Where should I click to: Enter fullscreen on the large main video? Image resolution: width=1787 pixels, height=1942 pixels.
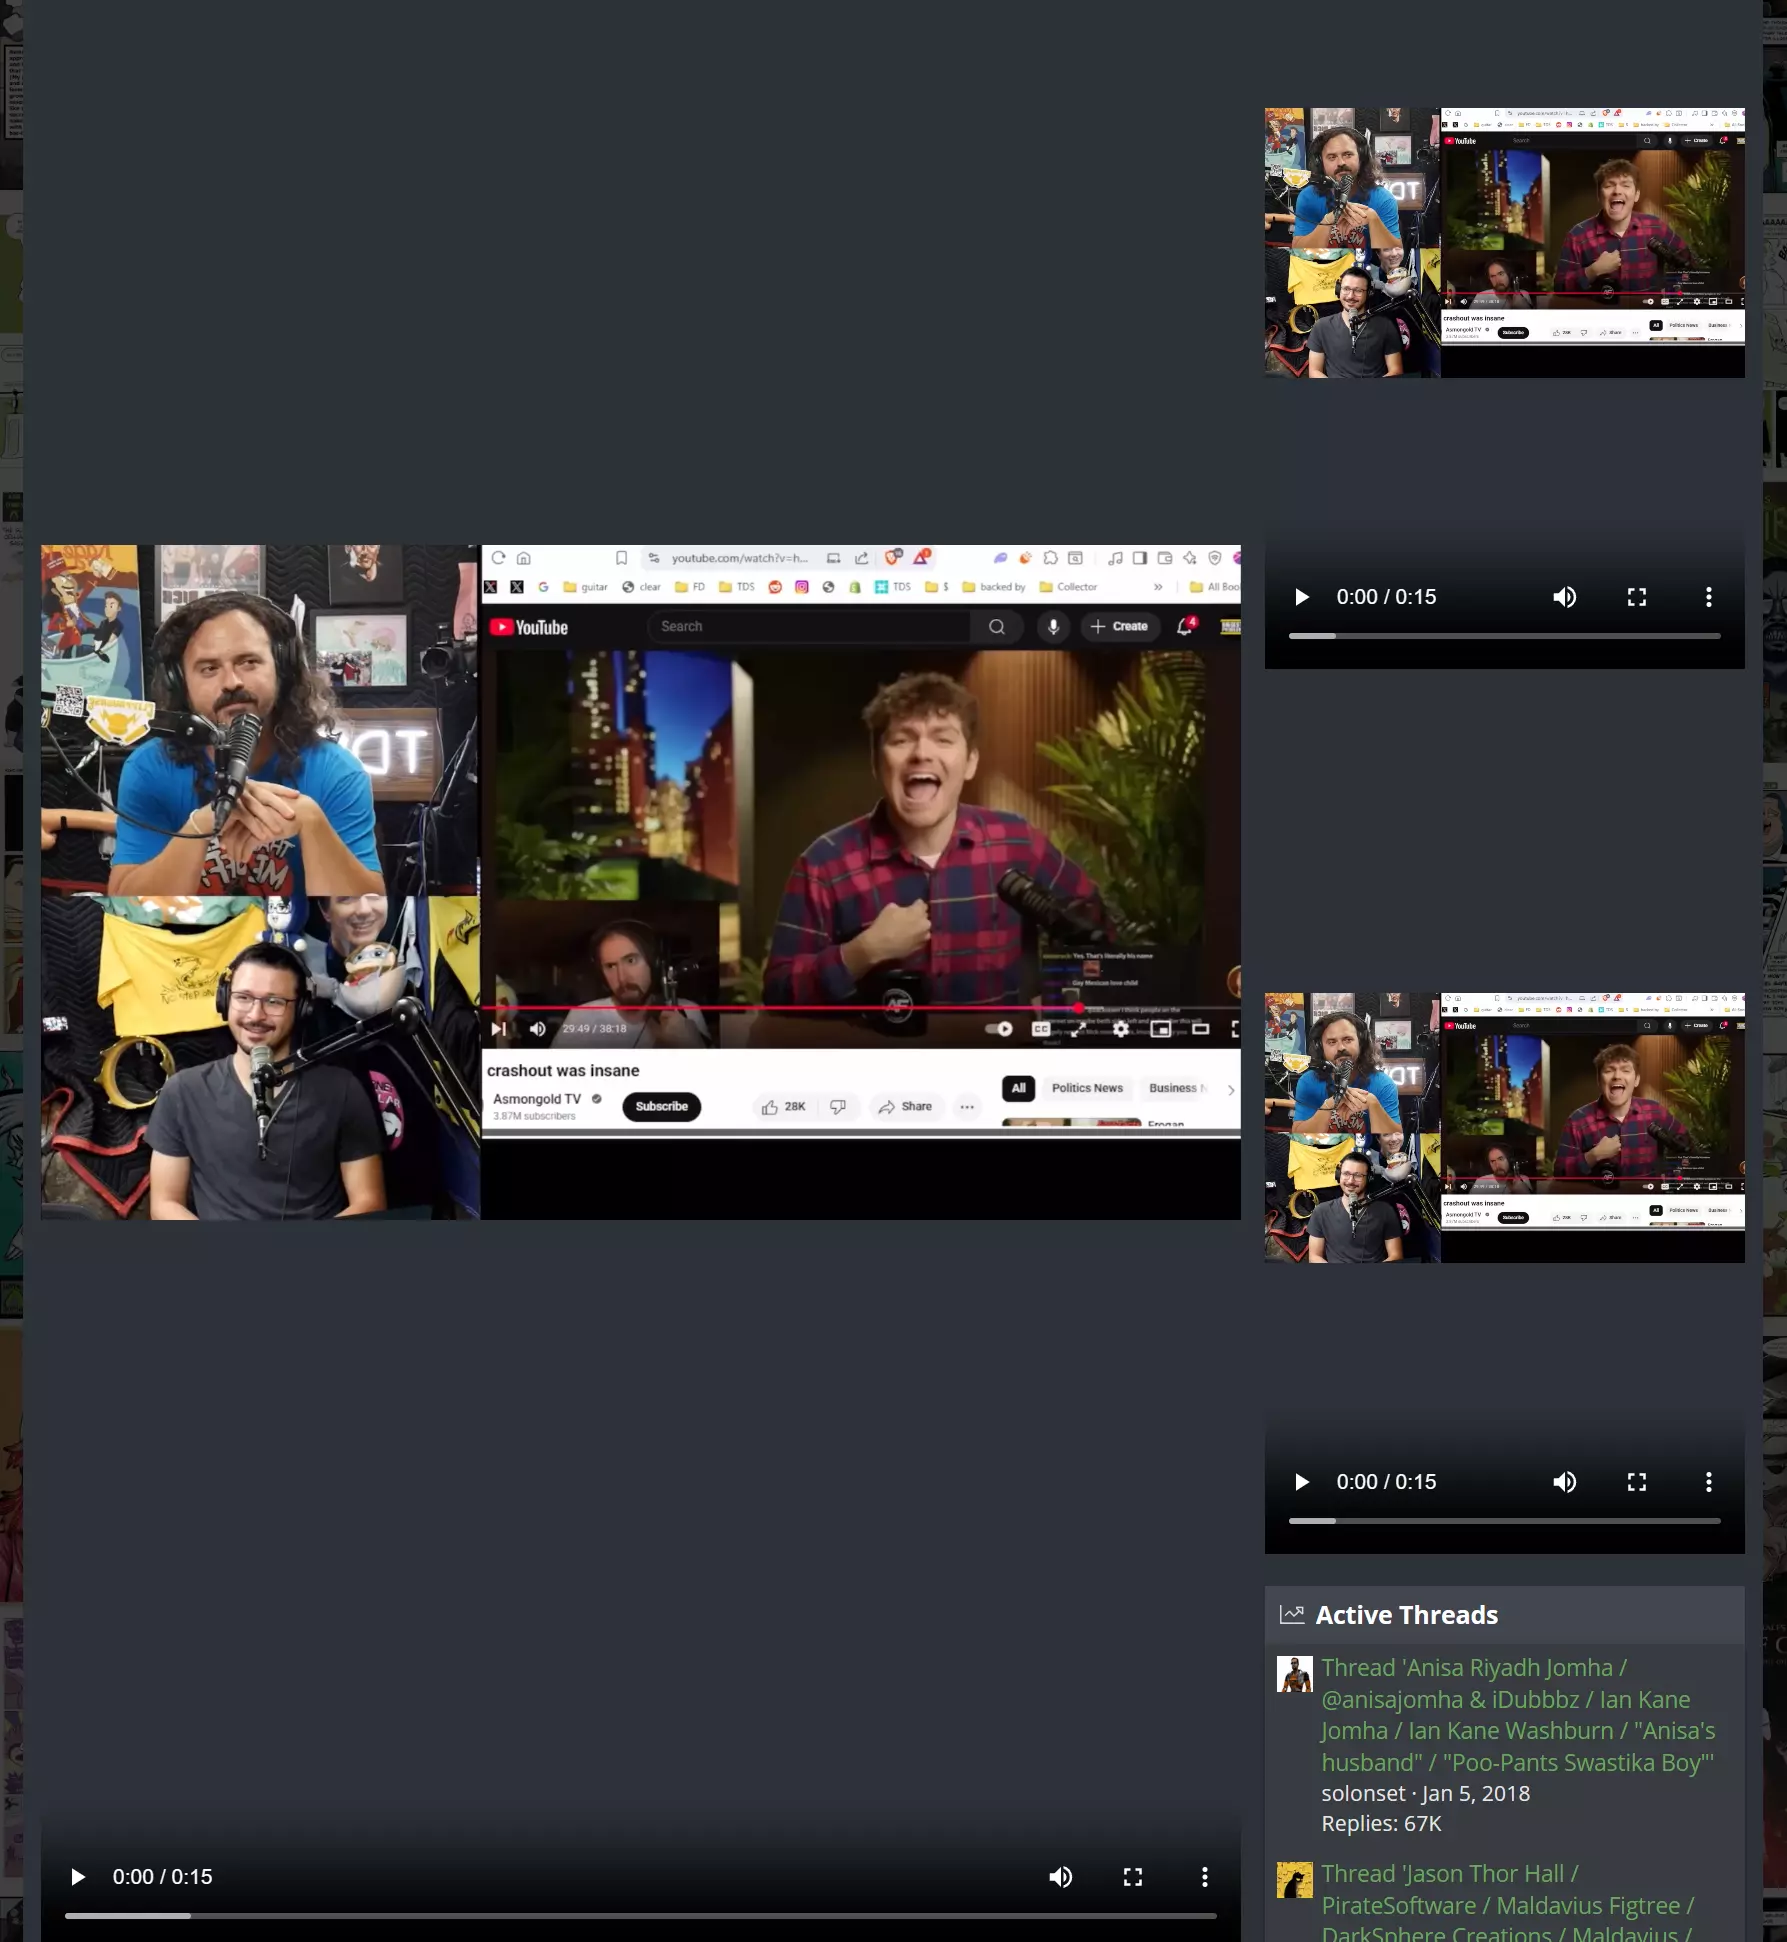[x=1133, y=1877]
